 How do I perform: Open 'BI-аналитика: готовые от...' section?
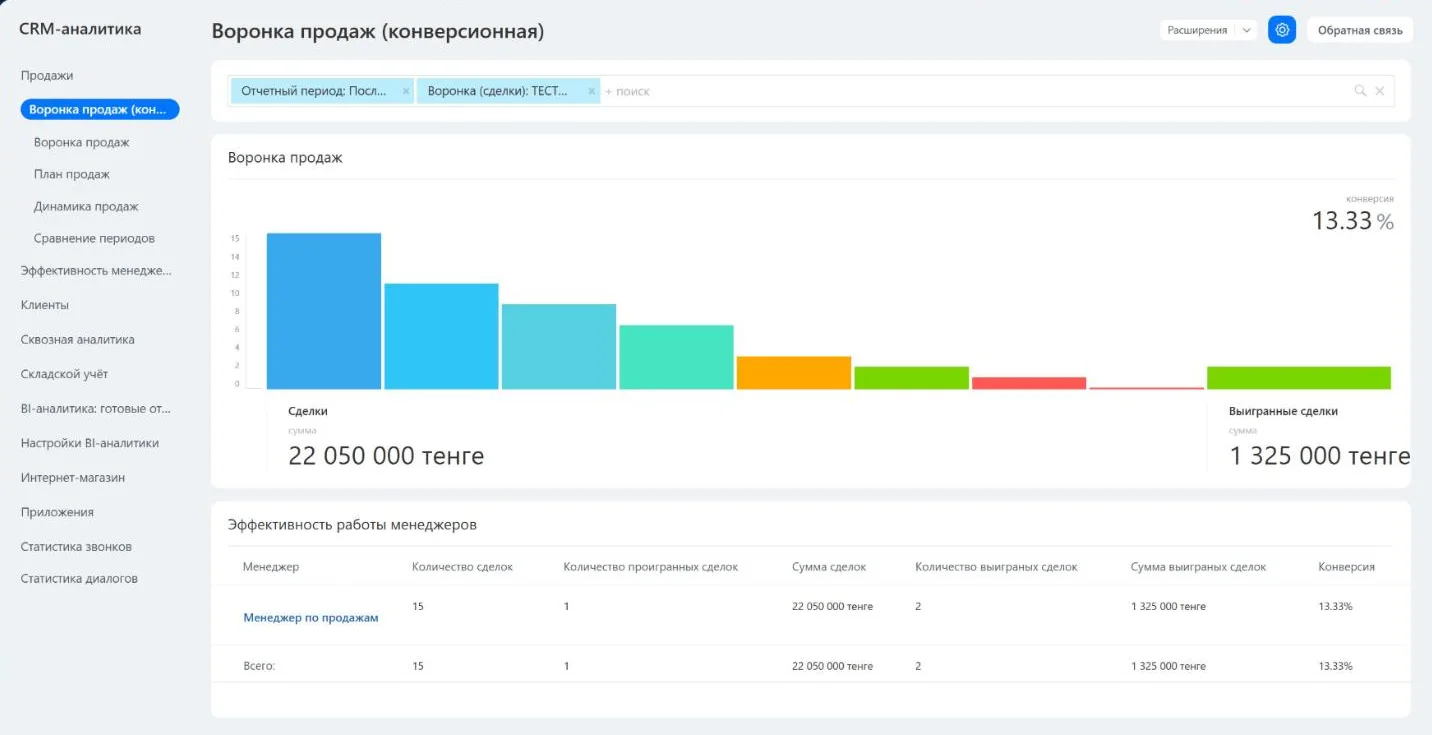point(96,408)
